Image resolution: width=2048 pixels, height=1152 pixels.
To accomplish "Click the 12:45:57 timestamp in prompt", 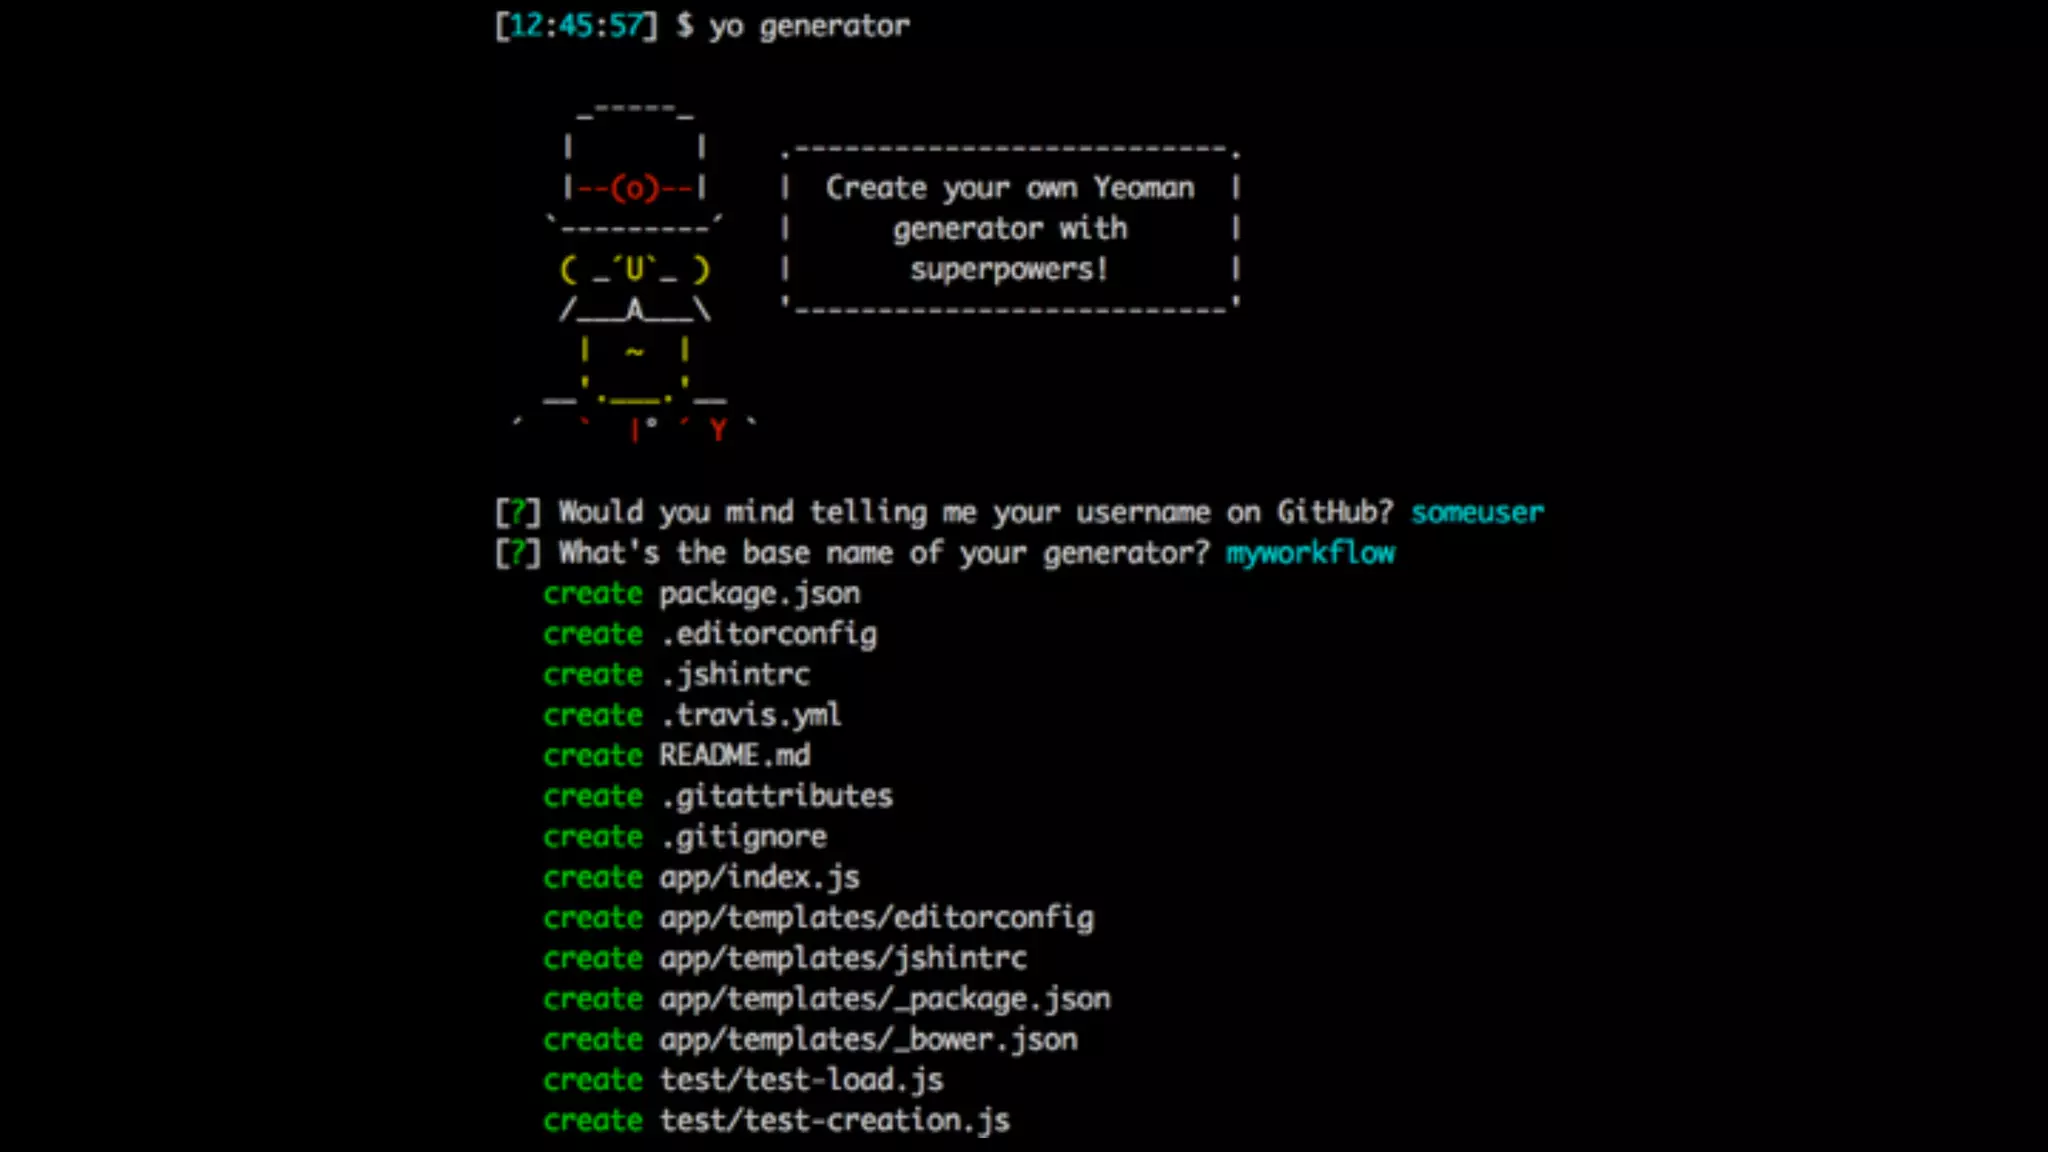I will 576,26.
